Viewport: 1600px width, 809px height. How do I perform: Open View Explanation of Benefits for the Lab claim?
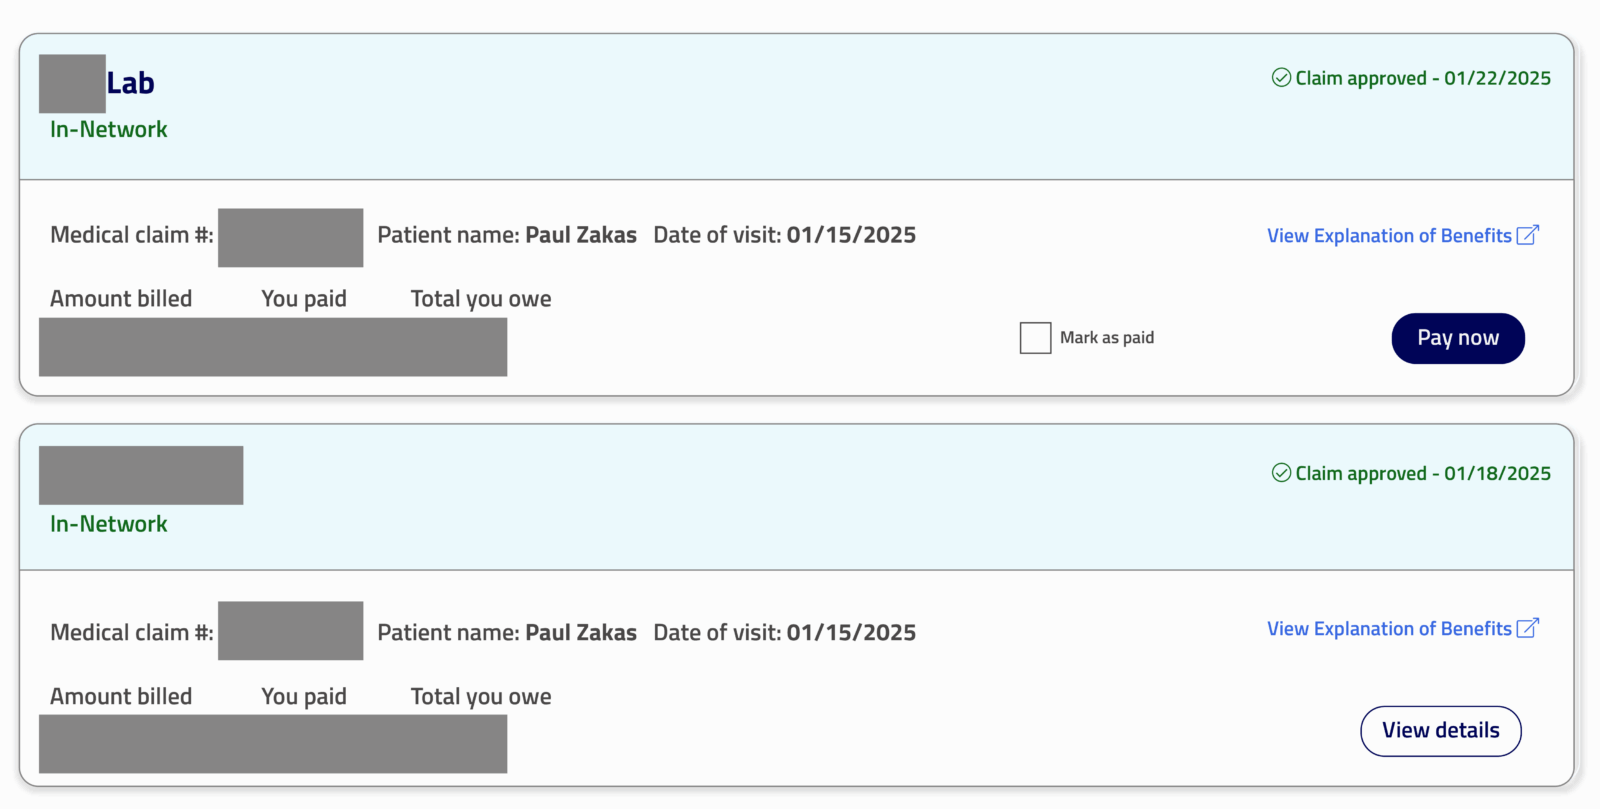(x=1389, y=236)
